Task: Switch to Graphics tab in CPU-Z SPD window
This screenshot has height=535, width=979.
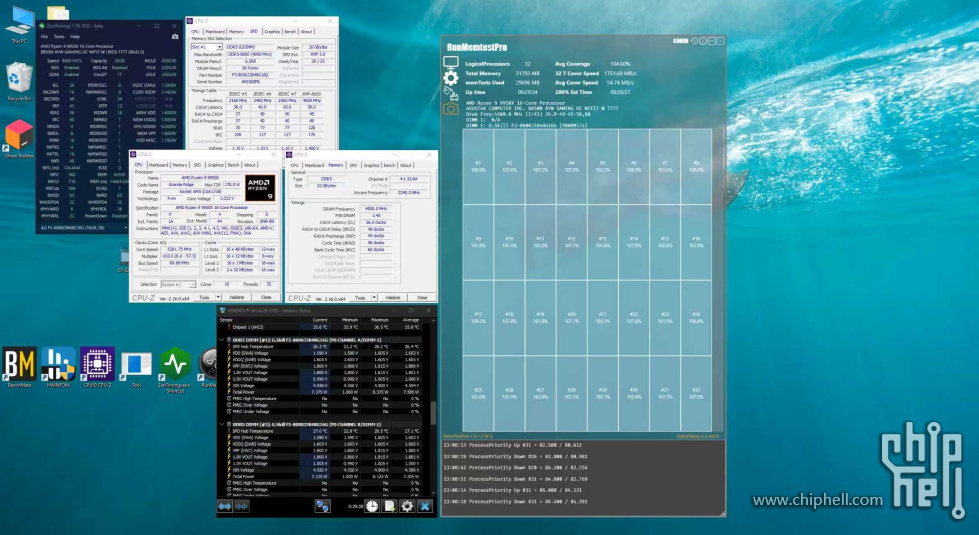Action: tap(272, 31)
